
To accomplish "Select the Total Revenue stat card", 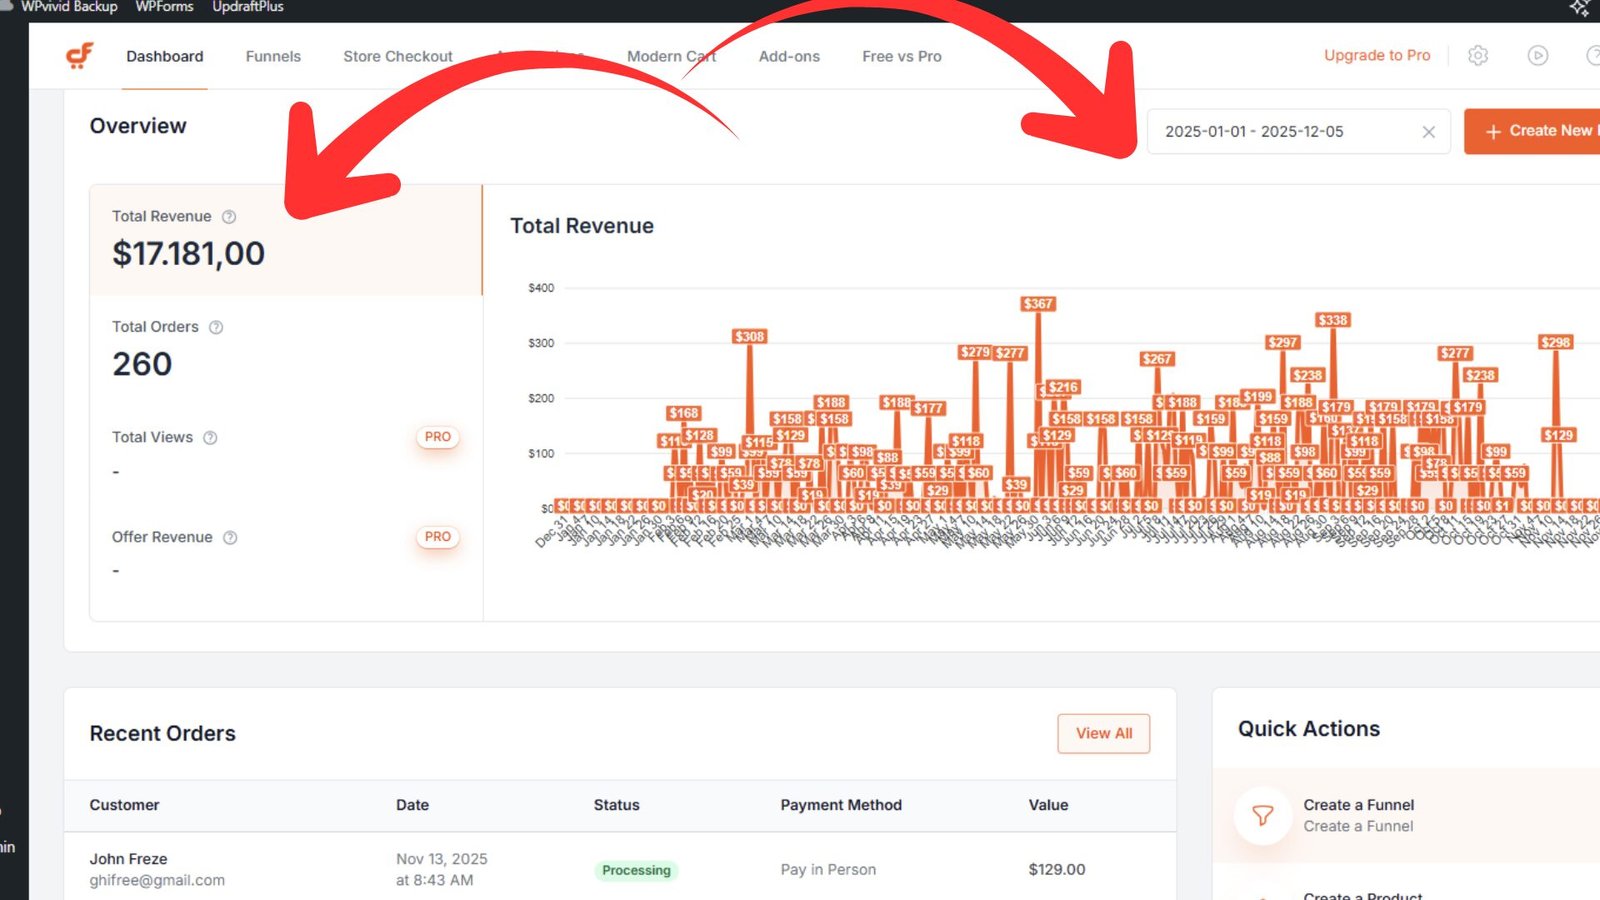I will tap(286, 240).
